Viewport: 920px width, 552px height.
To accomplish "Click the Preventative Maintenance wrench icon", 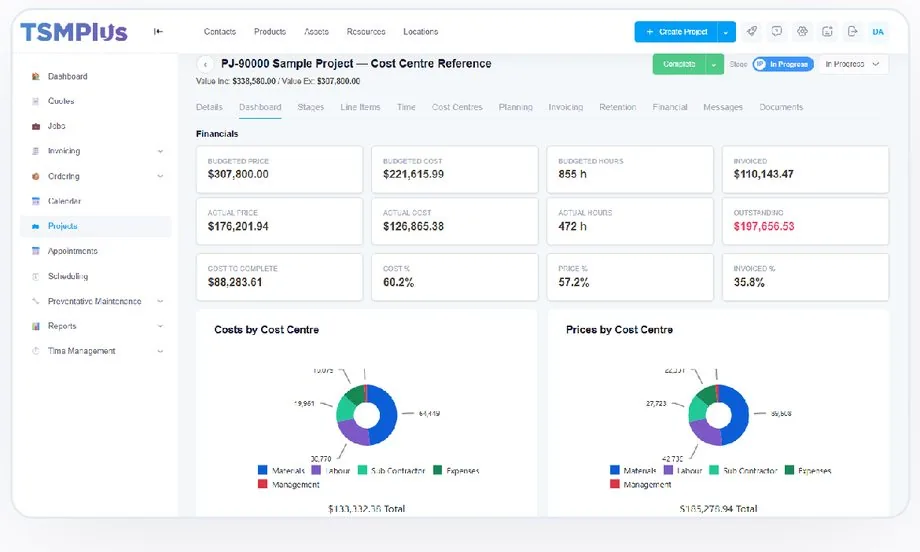I will (36, 301).
